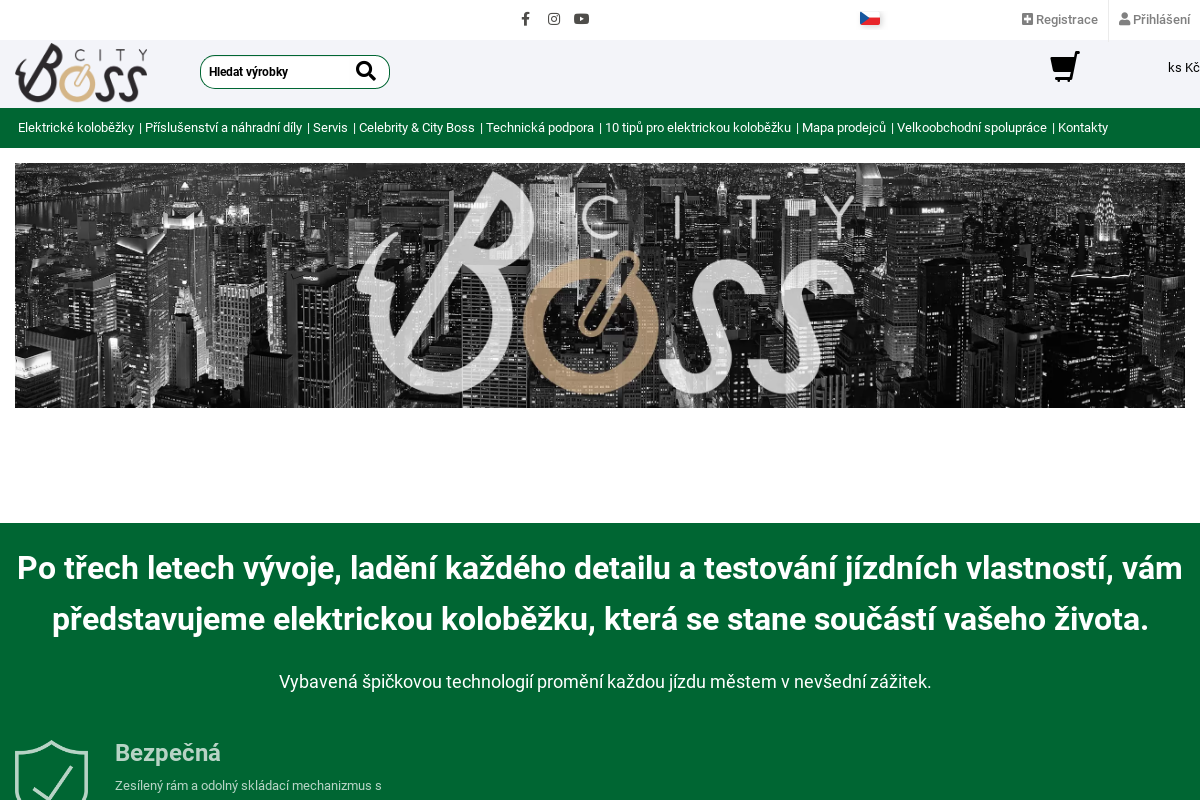Open 10 tipů pro elektrickou koloběžku
This screenshot has width=1200, height=800.
(x=698, y=128)
